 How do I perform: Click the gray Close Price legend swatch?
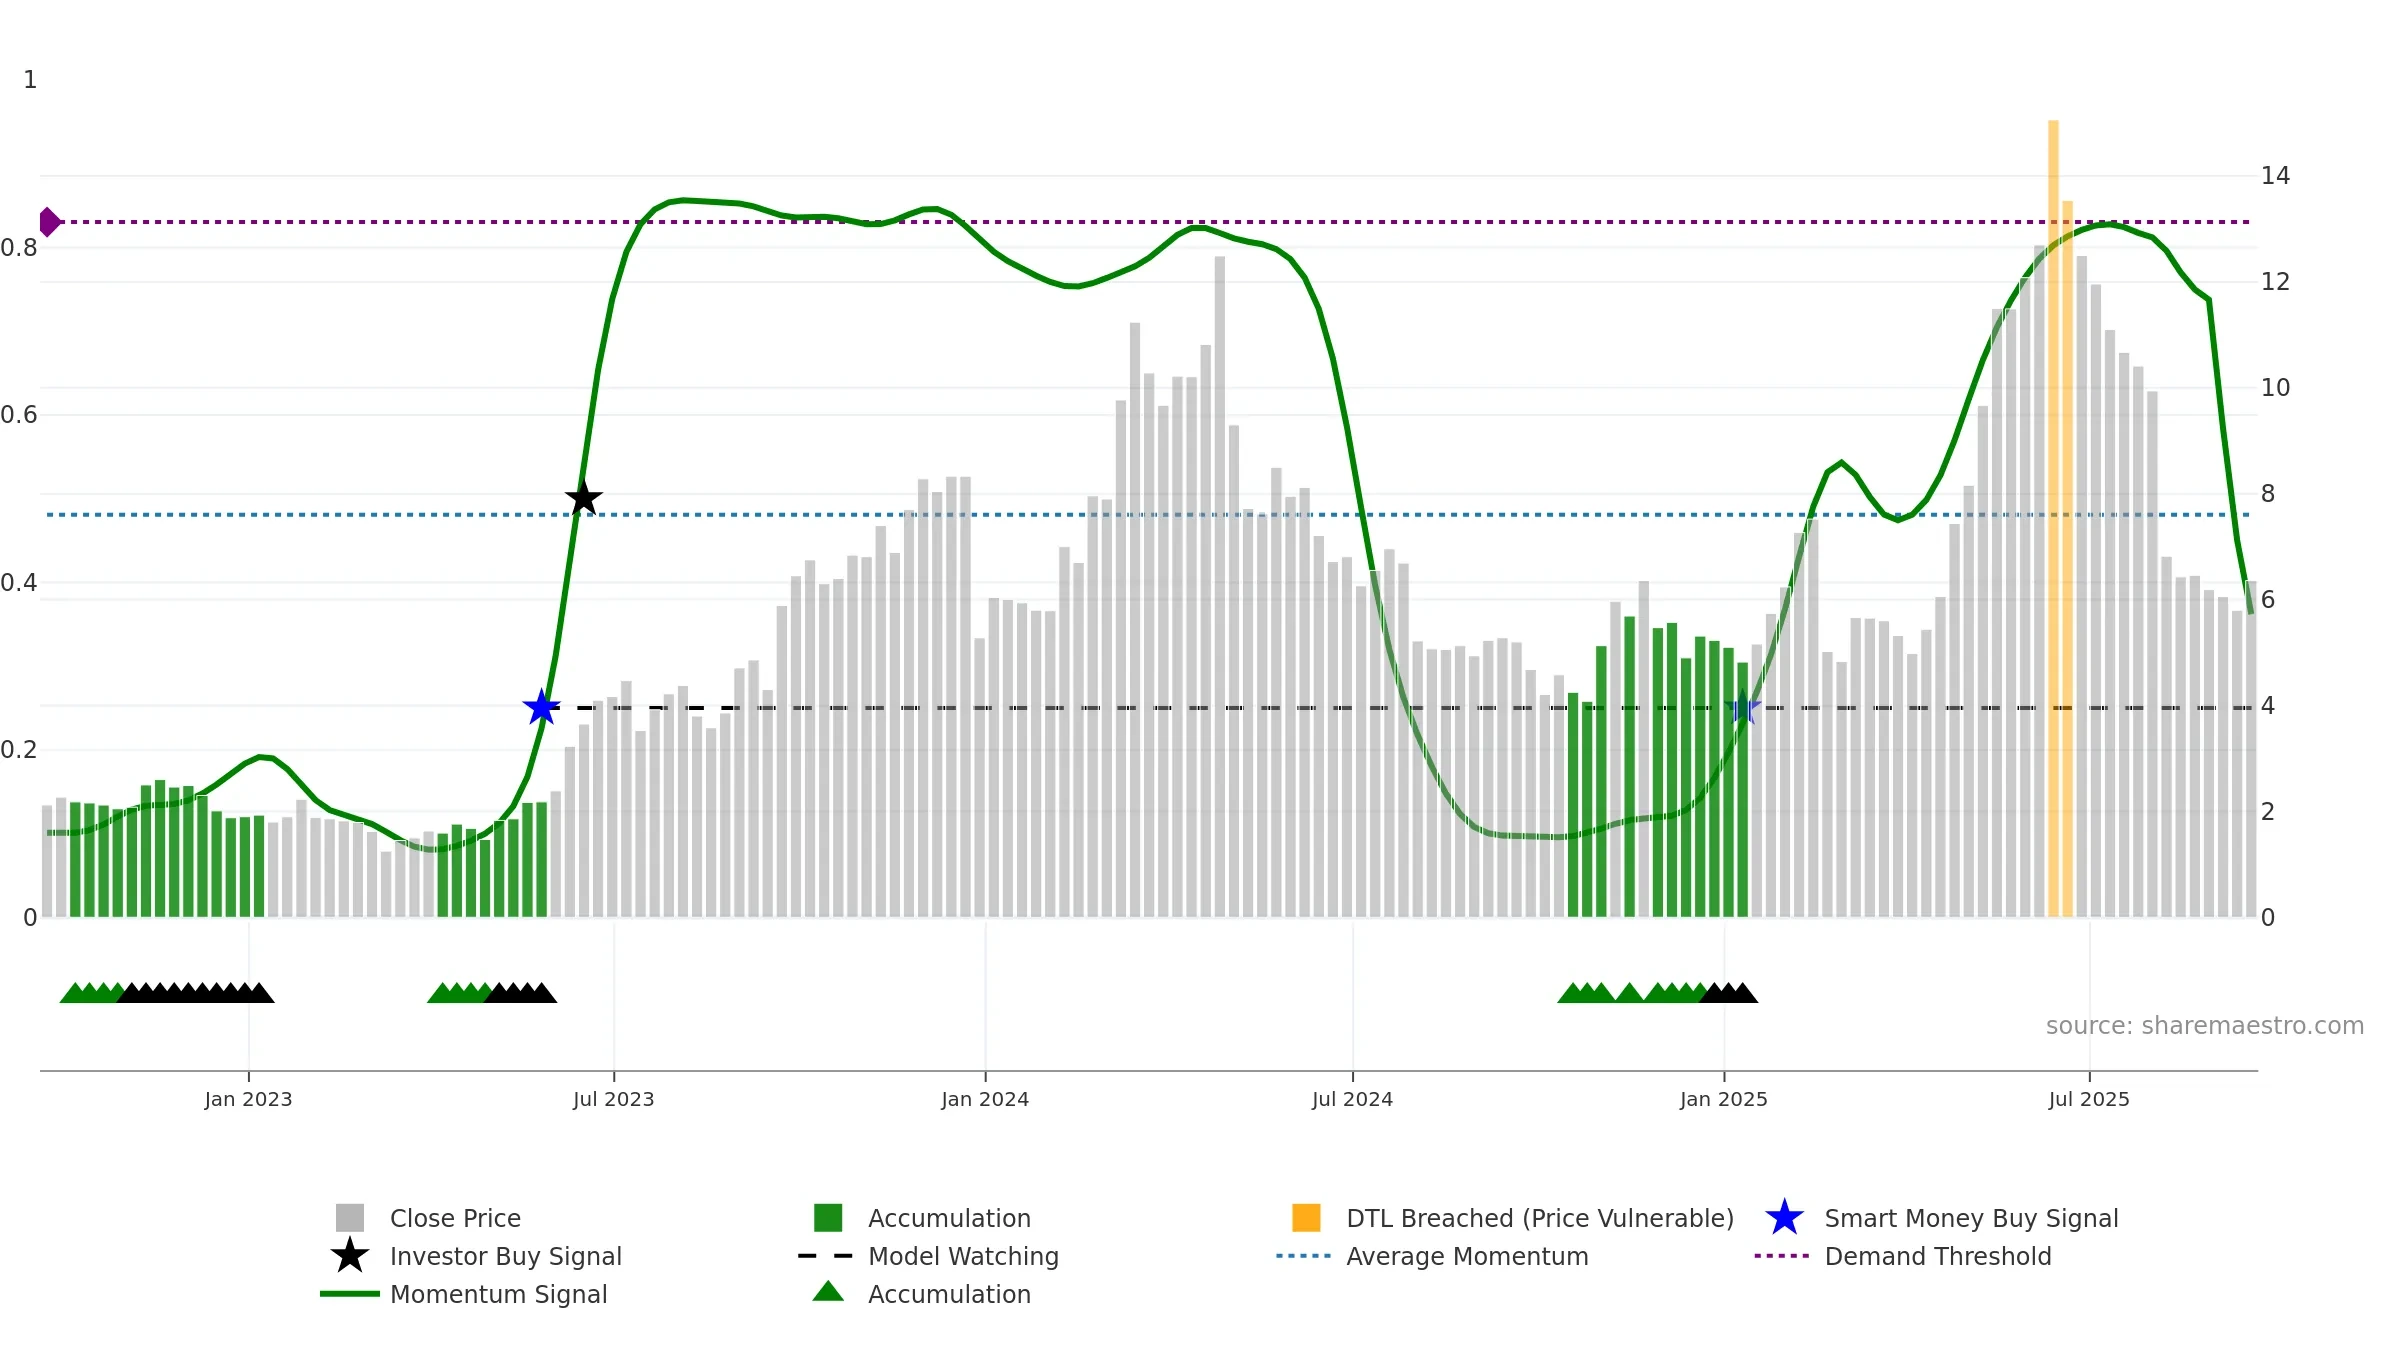(350, 1218)
